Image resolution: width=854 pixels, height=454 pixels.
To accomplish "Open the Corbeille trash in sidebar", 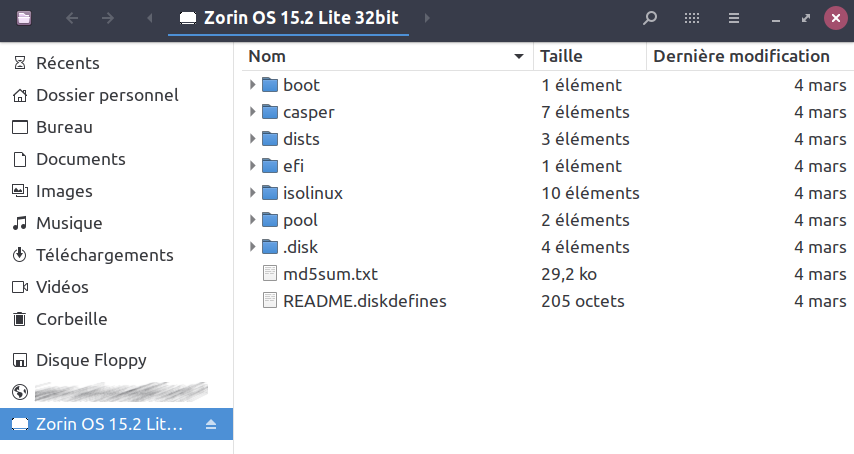I will click(71, 319).
